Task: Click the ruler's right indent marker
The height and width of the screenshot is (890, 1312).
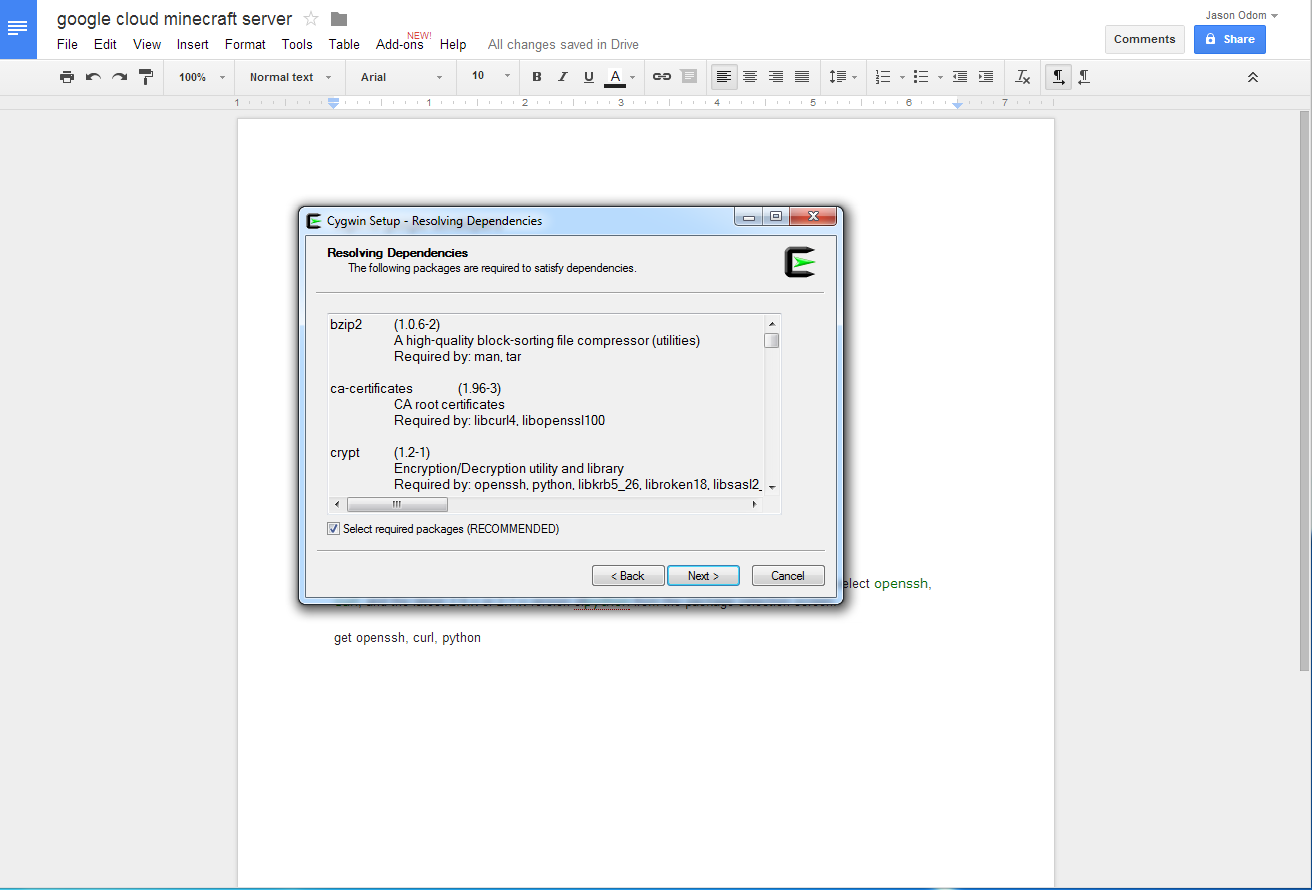Action: (x=957, y=104)
